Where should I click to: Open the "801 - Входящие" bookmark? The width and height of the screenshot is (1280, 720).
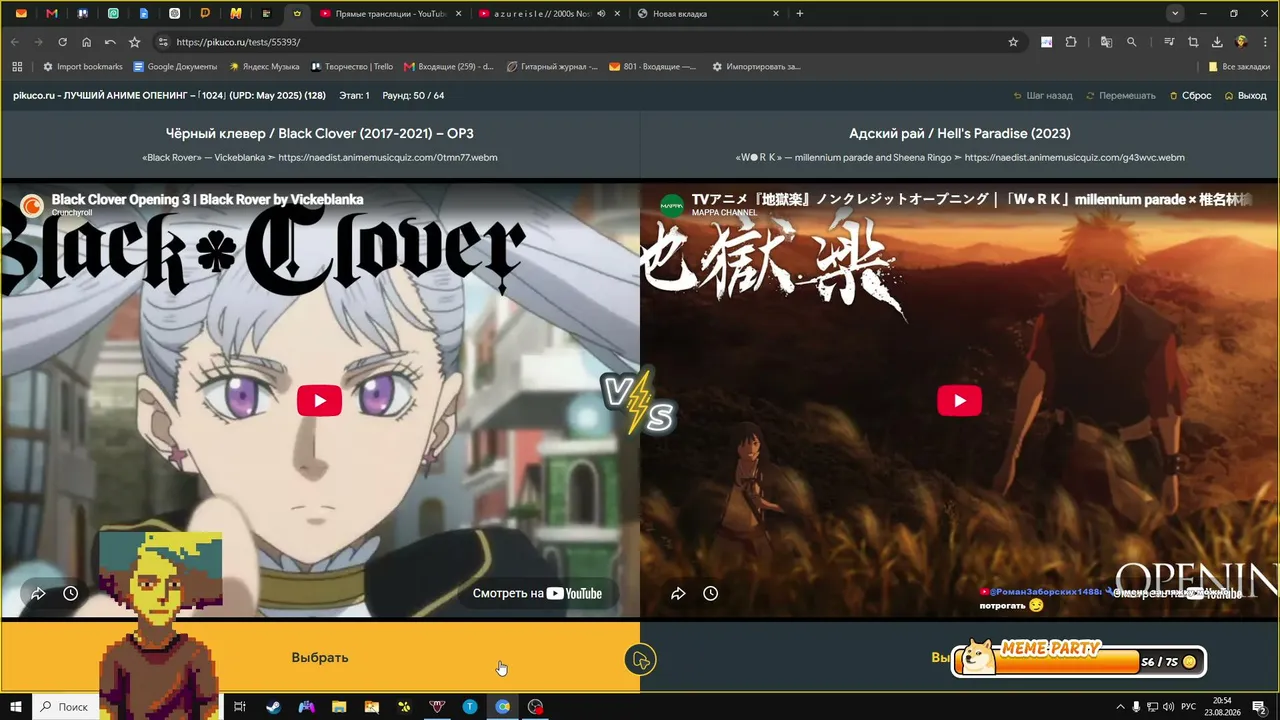pos(652,67)
